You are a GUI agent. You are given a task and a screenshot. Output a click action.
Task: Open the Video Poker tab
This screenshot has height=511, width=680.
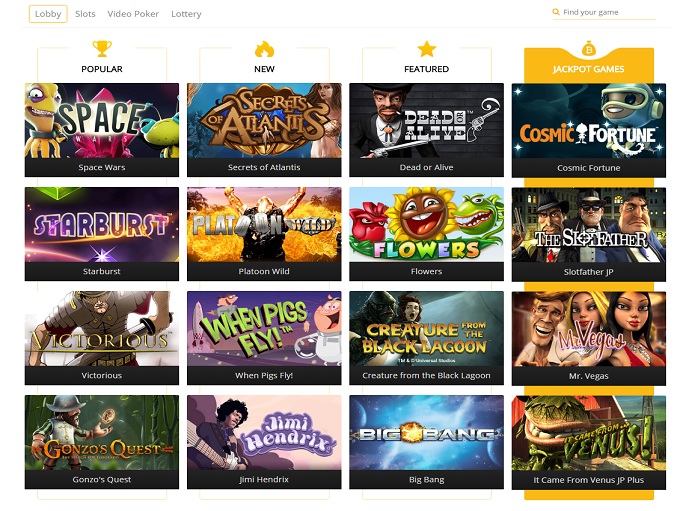[133, 14]
